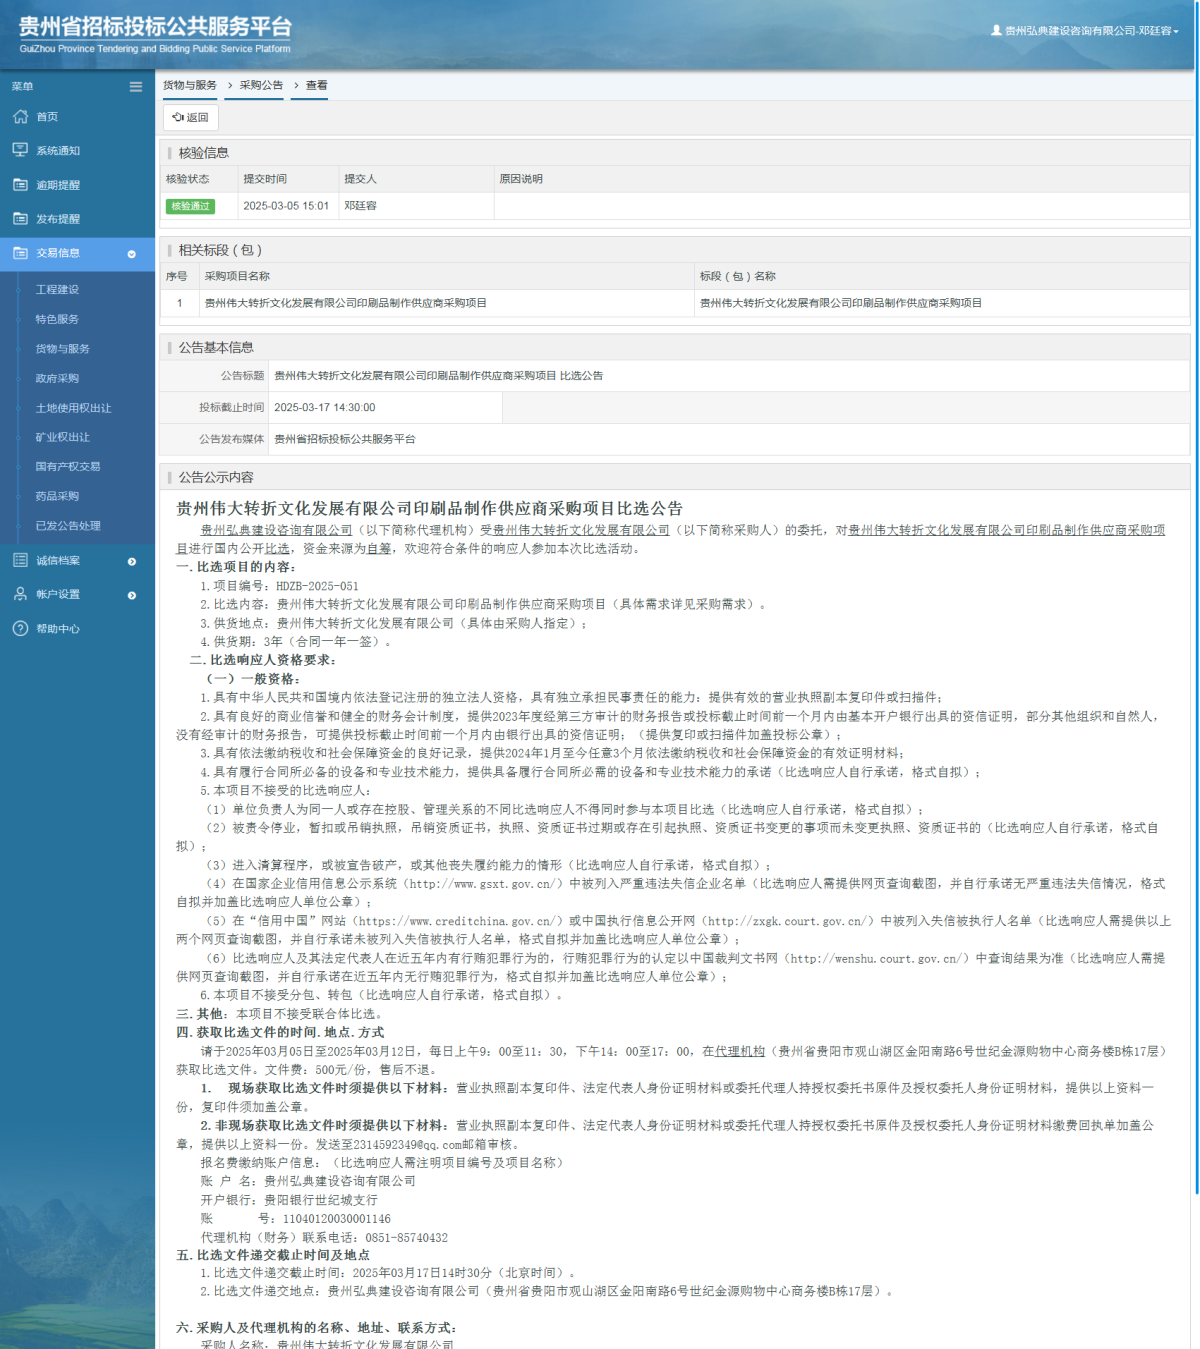Click the 交易信息 document icon
Viewport: 1200px width, 1349px height.
pyautogui.click(x=20, y=254)
